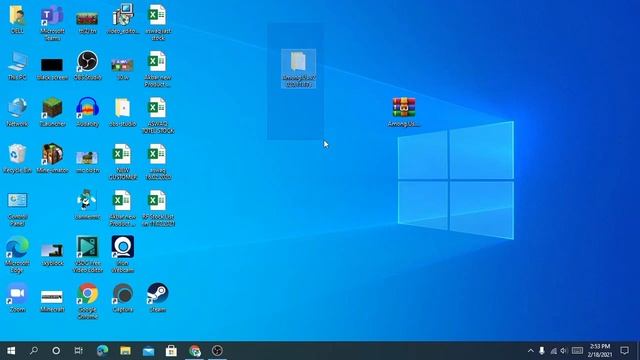640x360 pixels.
Task: Launch the Google Chrome desktop shortcut
Action: pyautogui.click(x=87, y=301)
